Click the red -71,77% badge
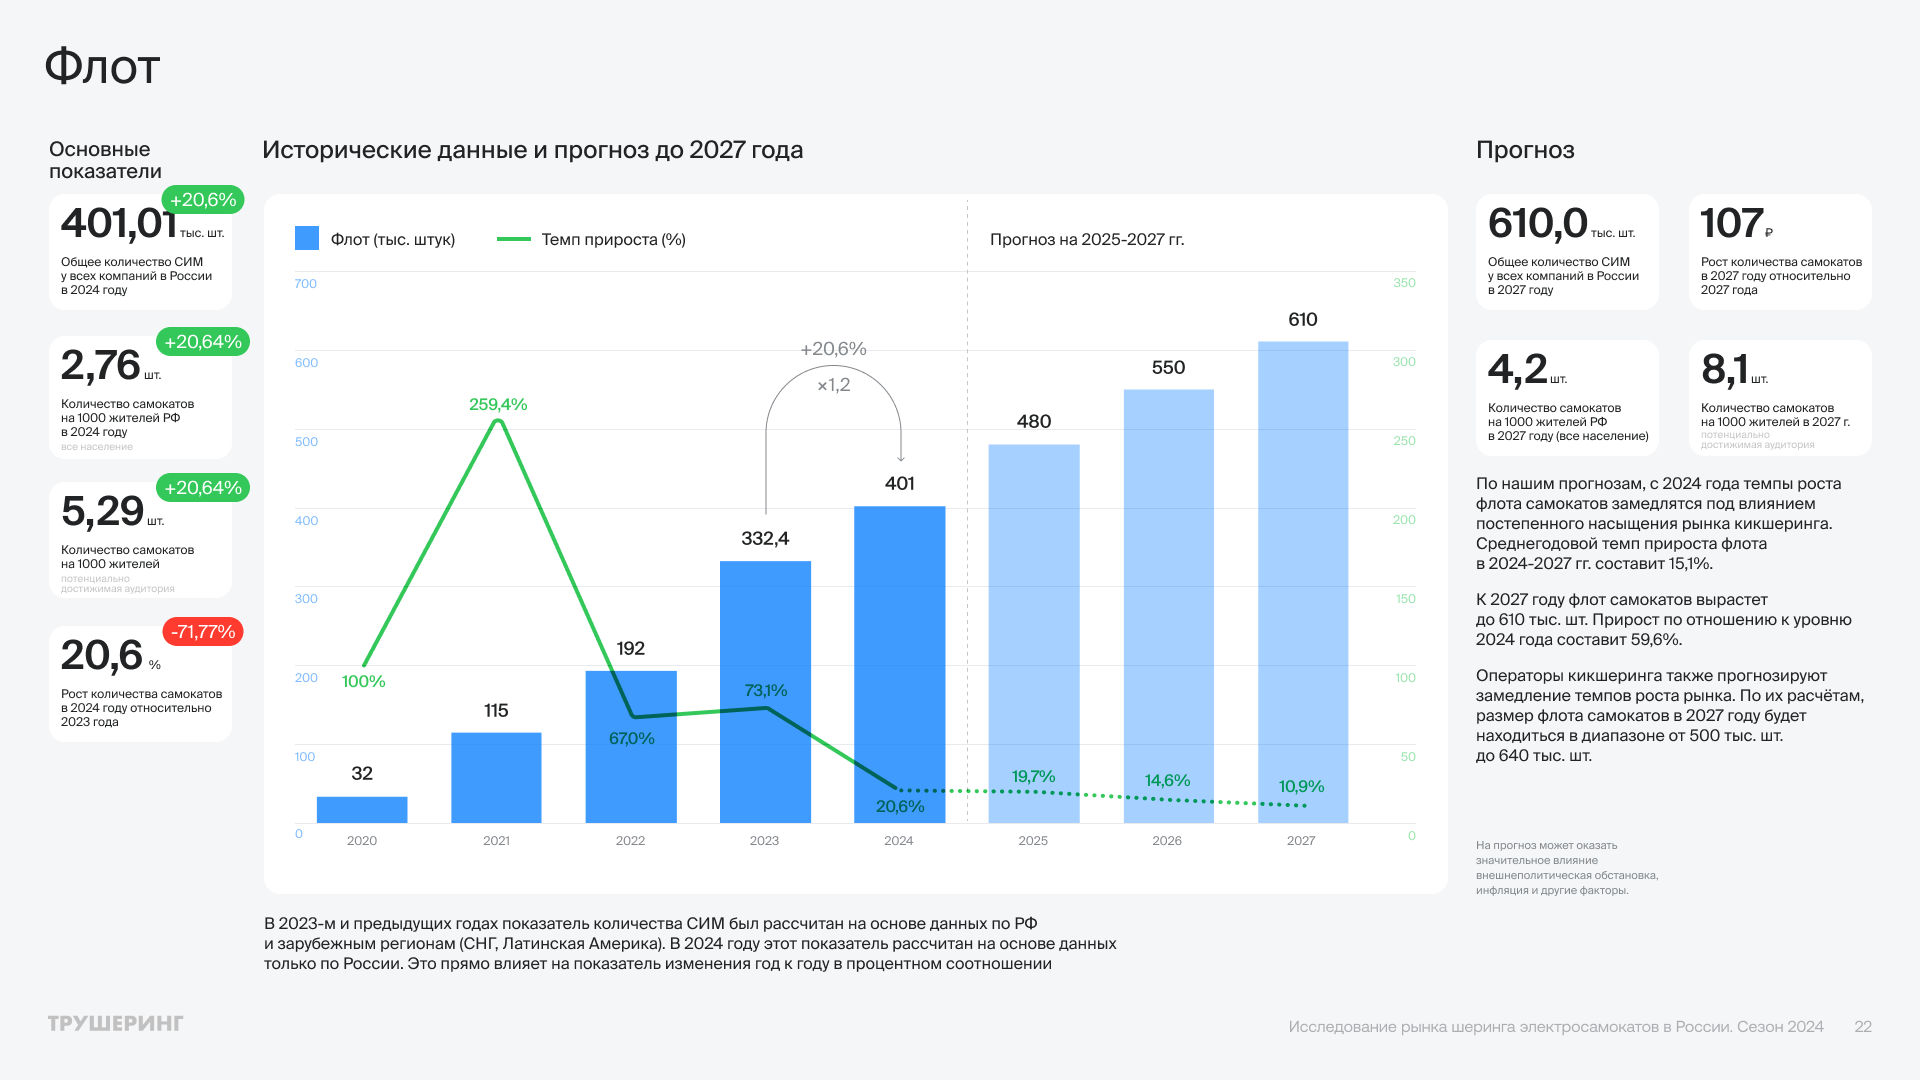The height and width of the screenshot is (1080, 1920). click(x=203, y=632)
